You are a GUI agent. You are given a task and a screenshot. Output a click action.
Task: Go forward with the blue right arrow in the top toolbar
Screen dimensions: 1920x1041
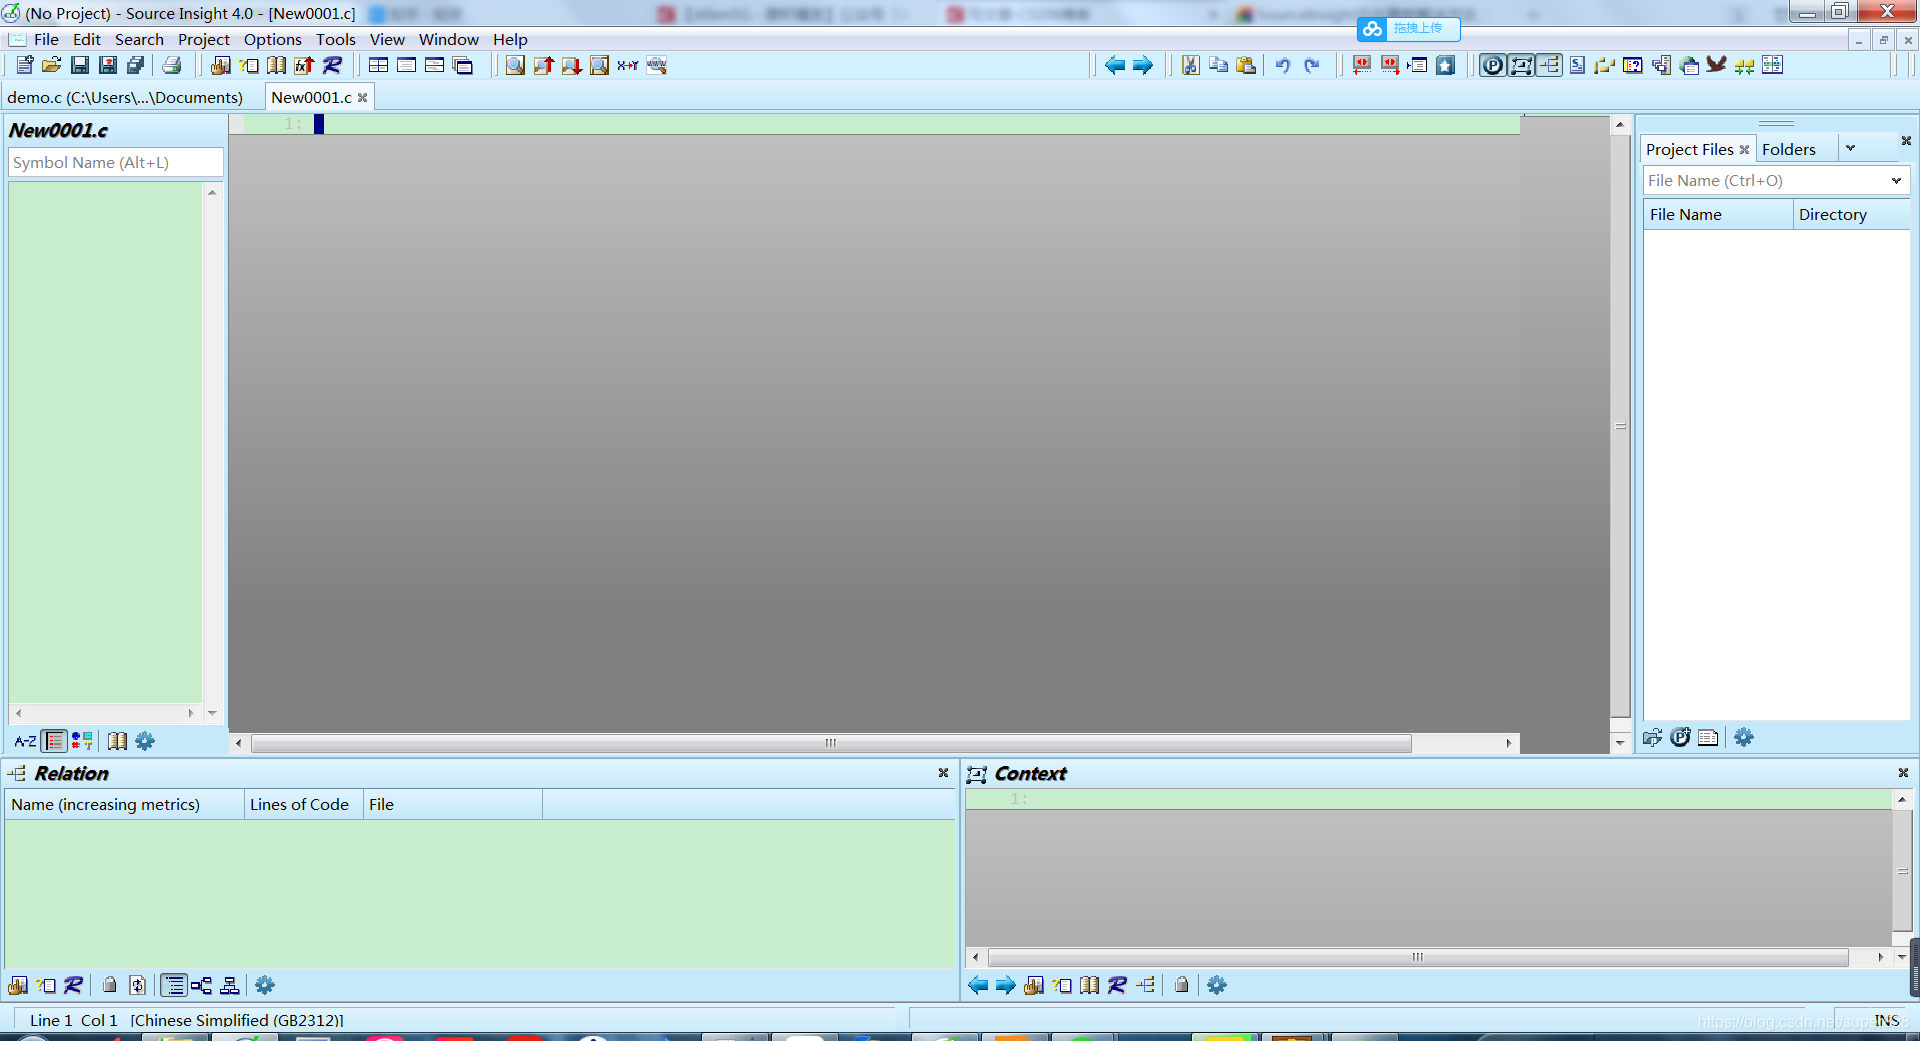[1143, 65]
